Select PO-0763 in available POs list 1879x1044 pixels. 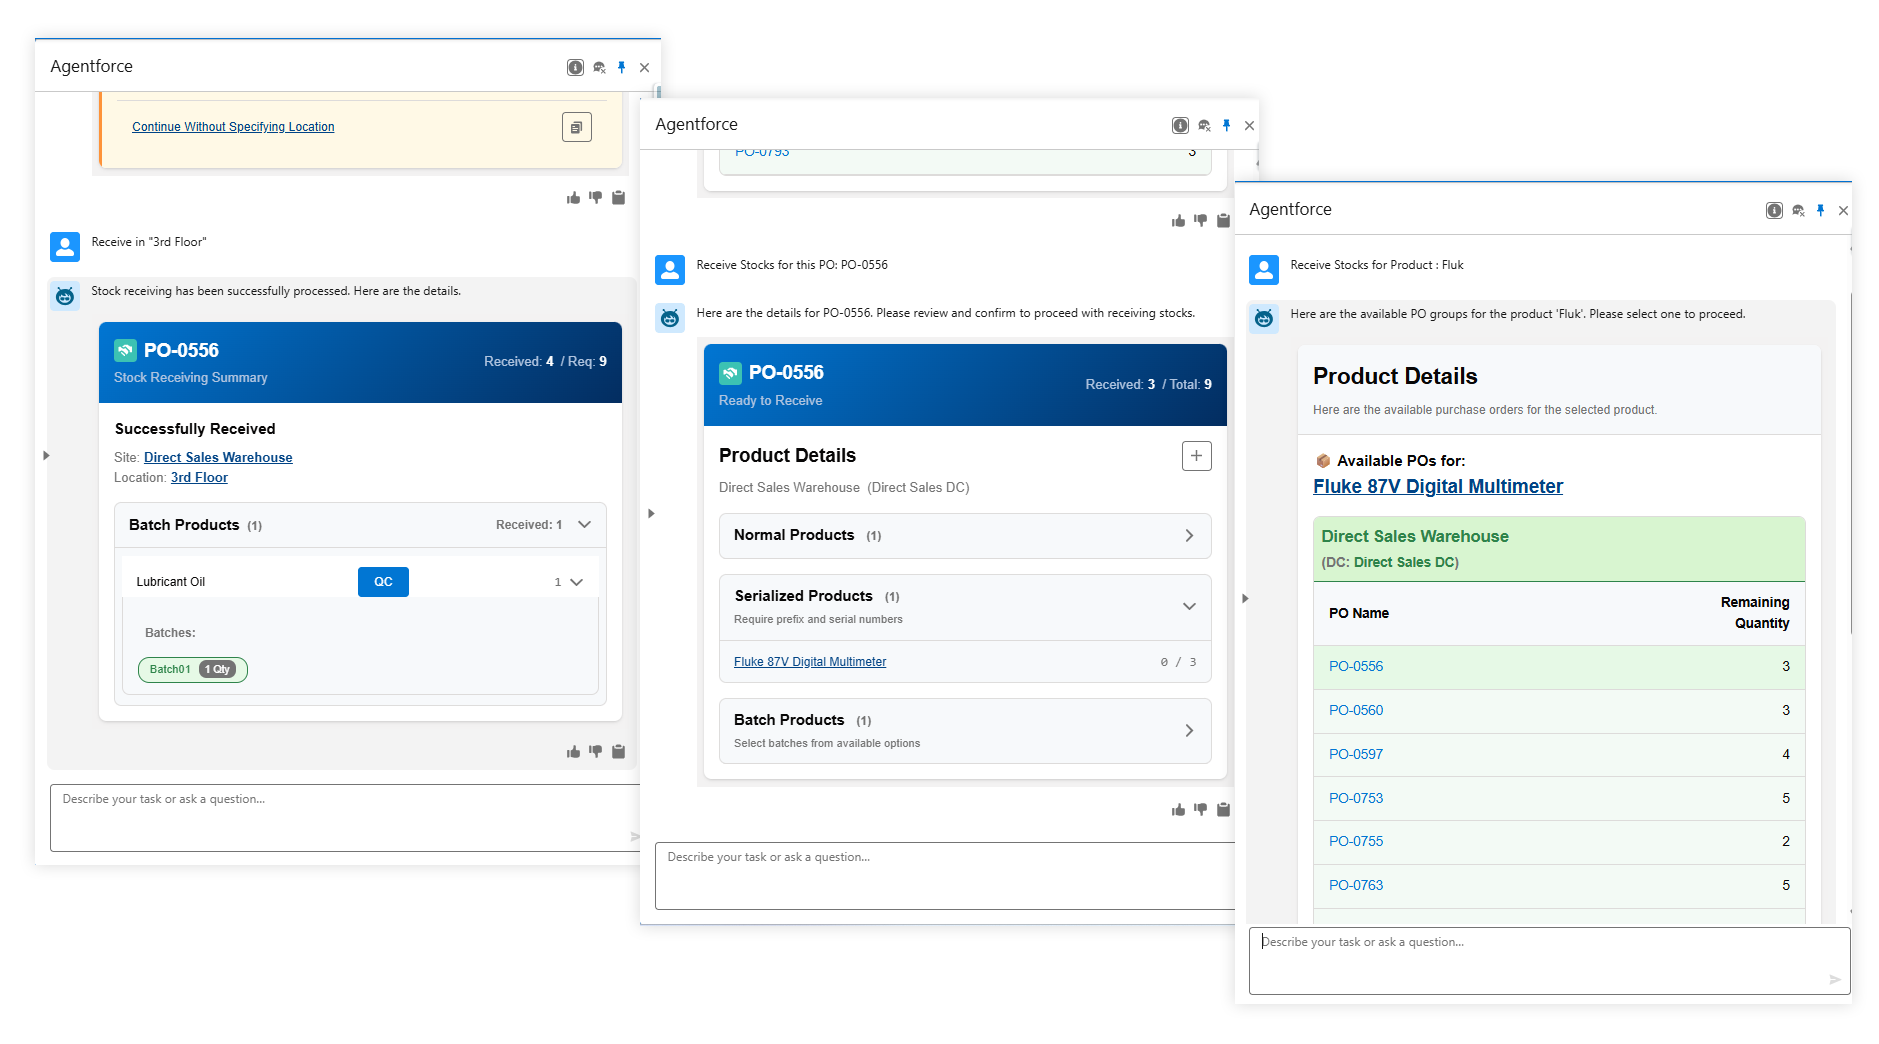(x=1356, y=886)
